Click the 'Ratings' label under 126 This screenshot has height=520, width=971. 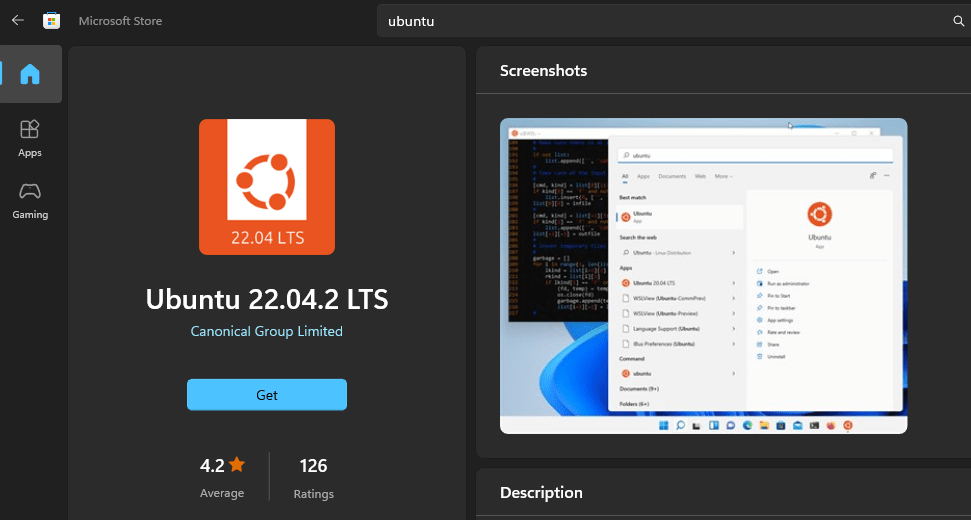click(x=314, y=494)
